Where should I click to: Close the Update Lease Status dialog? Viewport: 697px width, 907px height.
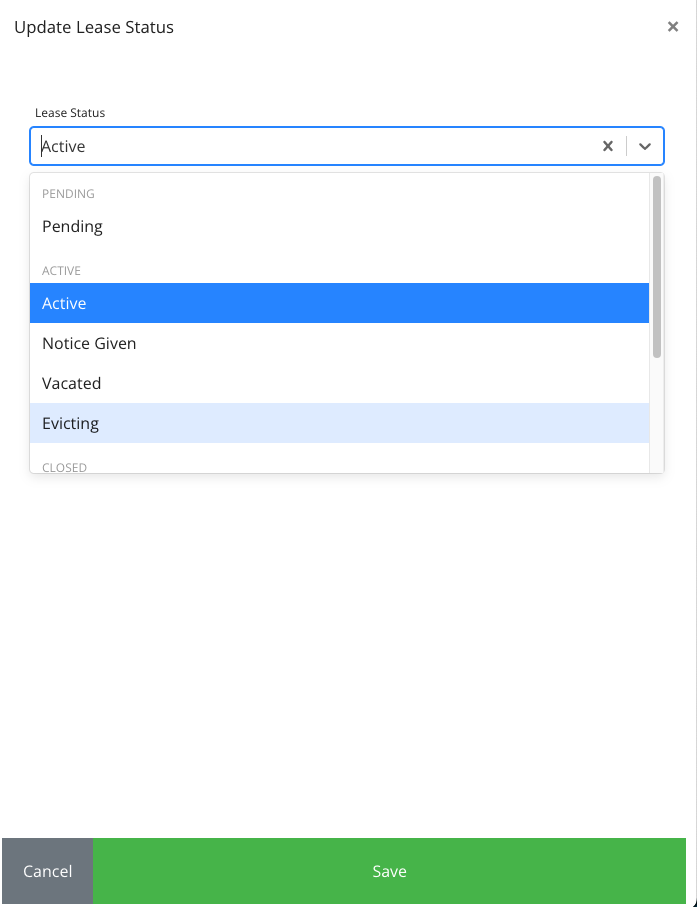673,27
